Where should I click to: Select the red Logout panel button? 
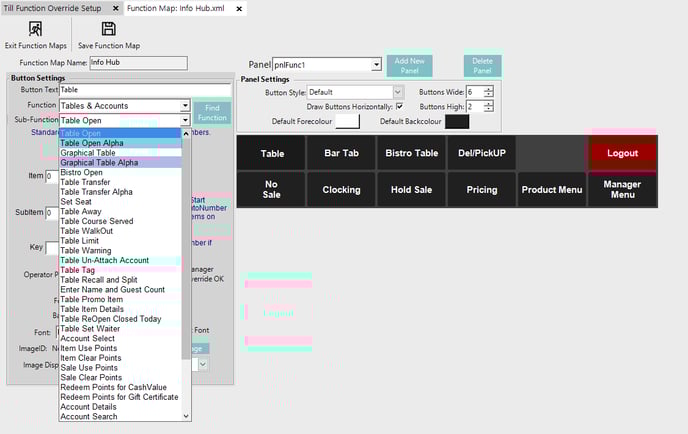pos(622,153)
